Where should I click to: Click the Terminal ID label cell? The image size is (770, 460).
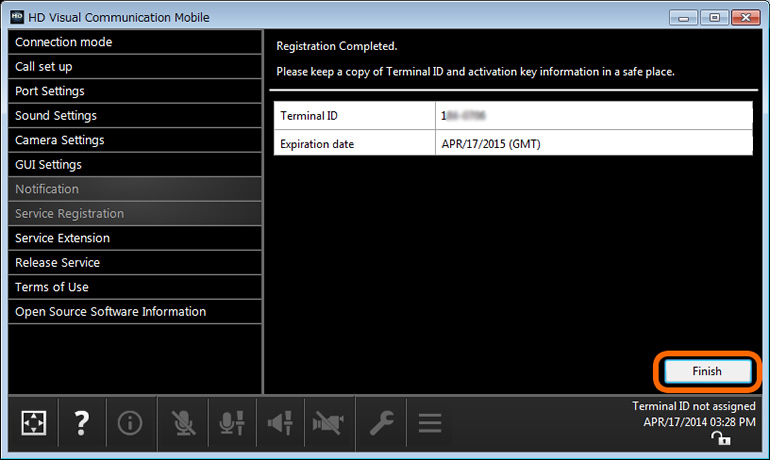[355, 116]
